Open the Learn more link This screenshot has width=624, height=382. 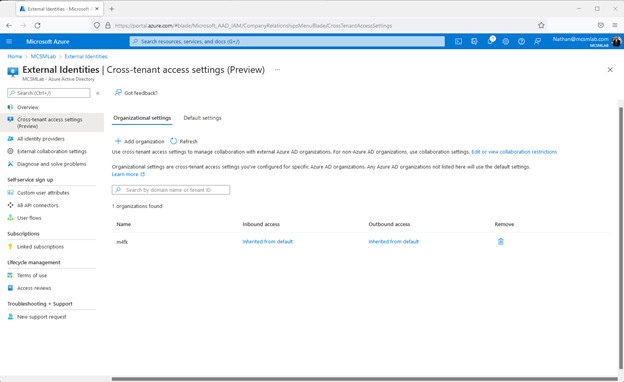coord(128,174)
